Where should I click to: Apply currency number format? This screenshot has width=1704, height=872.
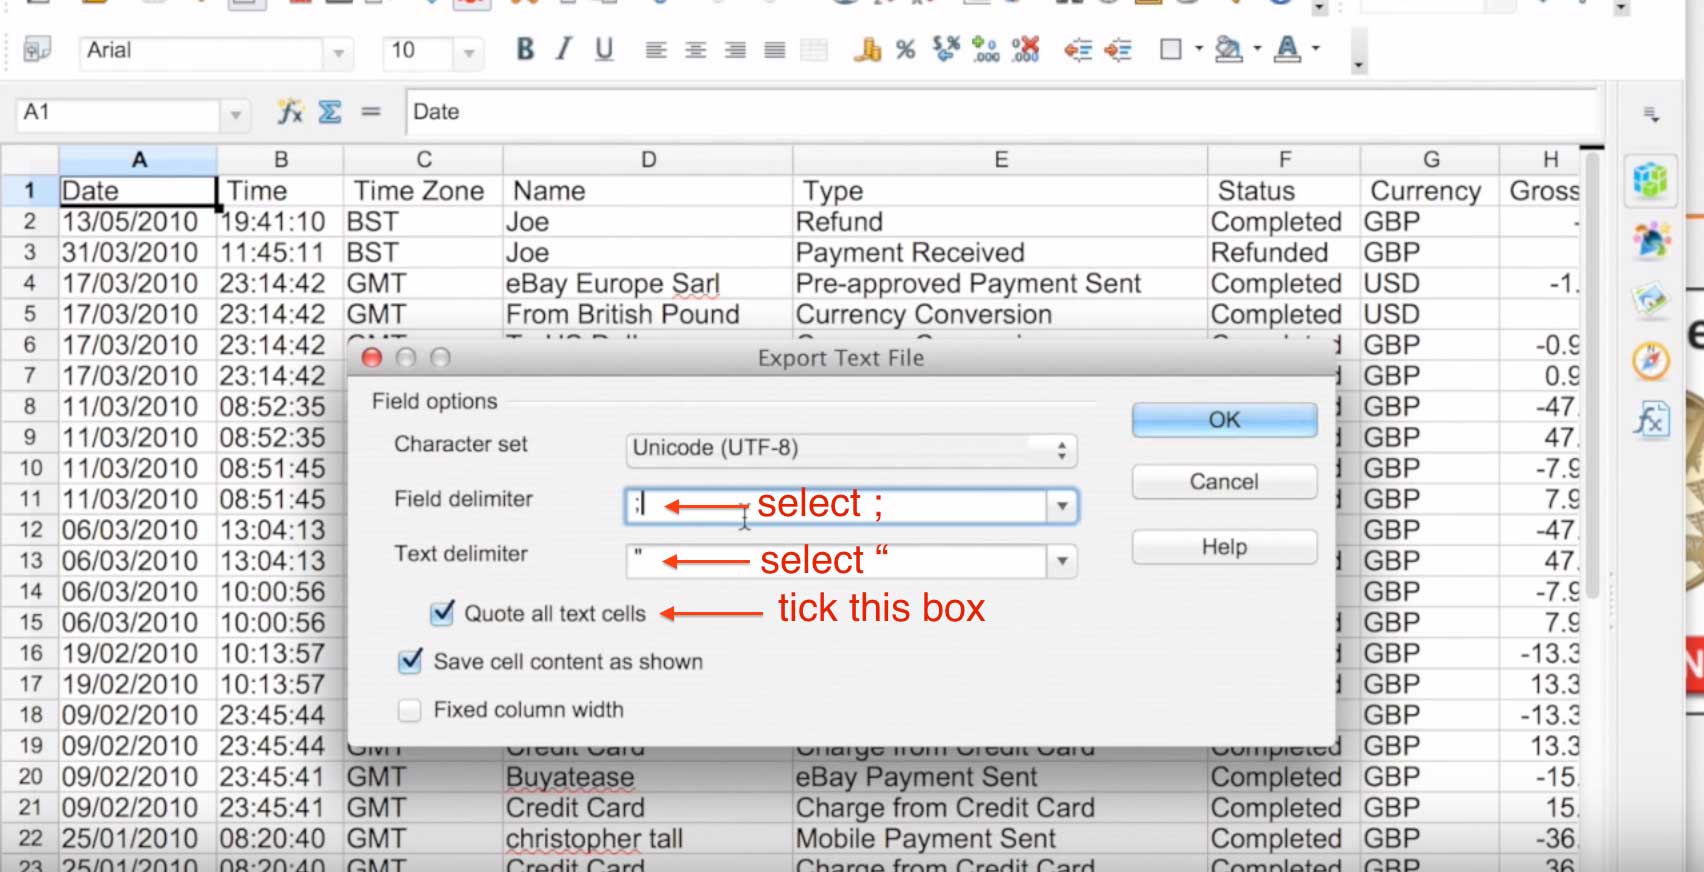click(867, 49)
